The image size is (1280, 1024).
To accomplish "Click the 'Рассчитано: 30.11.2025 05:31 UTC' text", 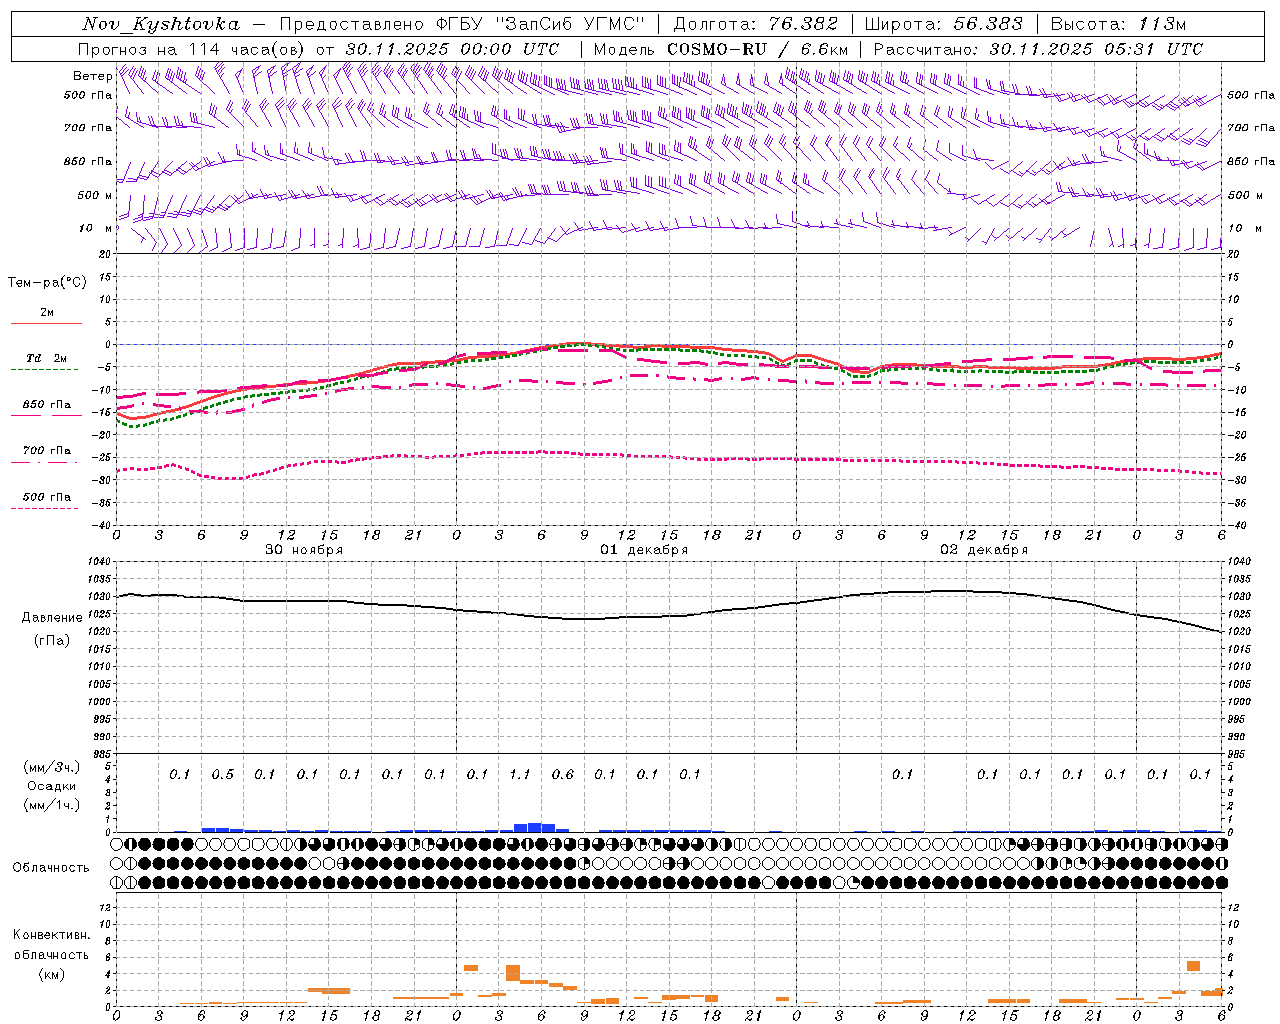I will coord(1038,49).
